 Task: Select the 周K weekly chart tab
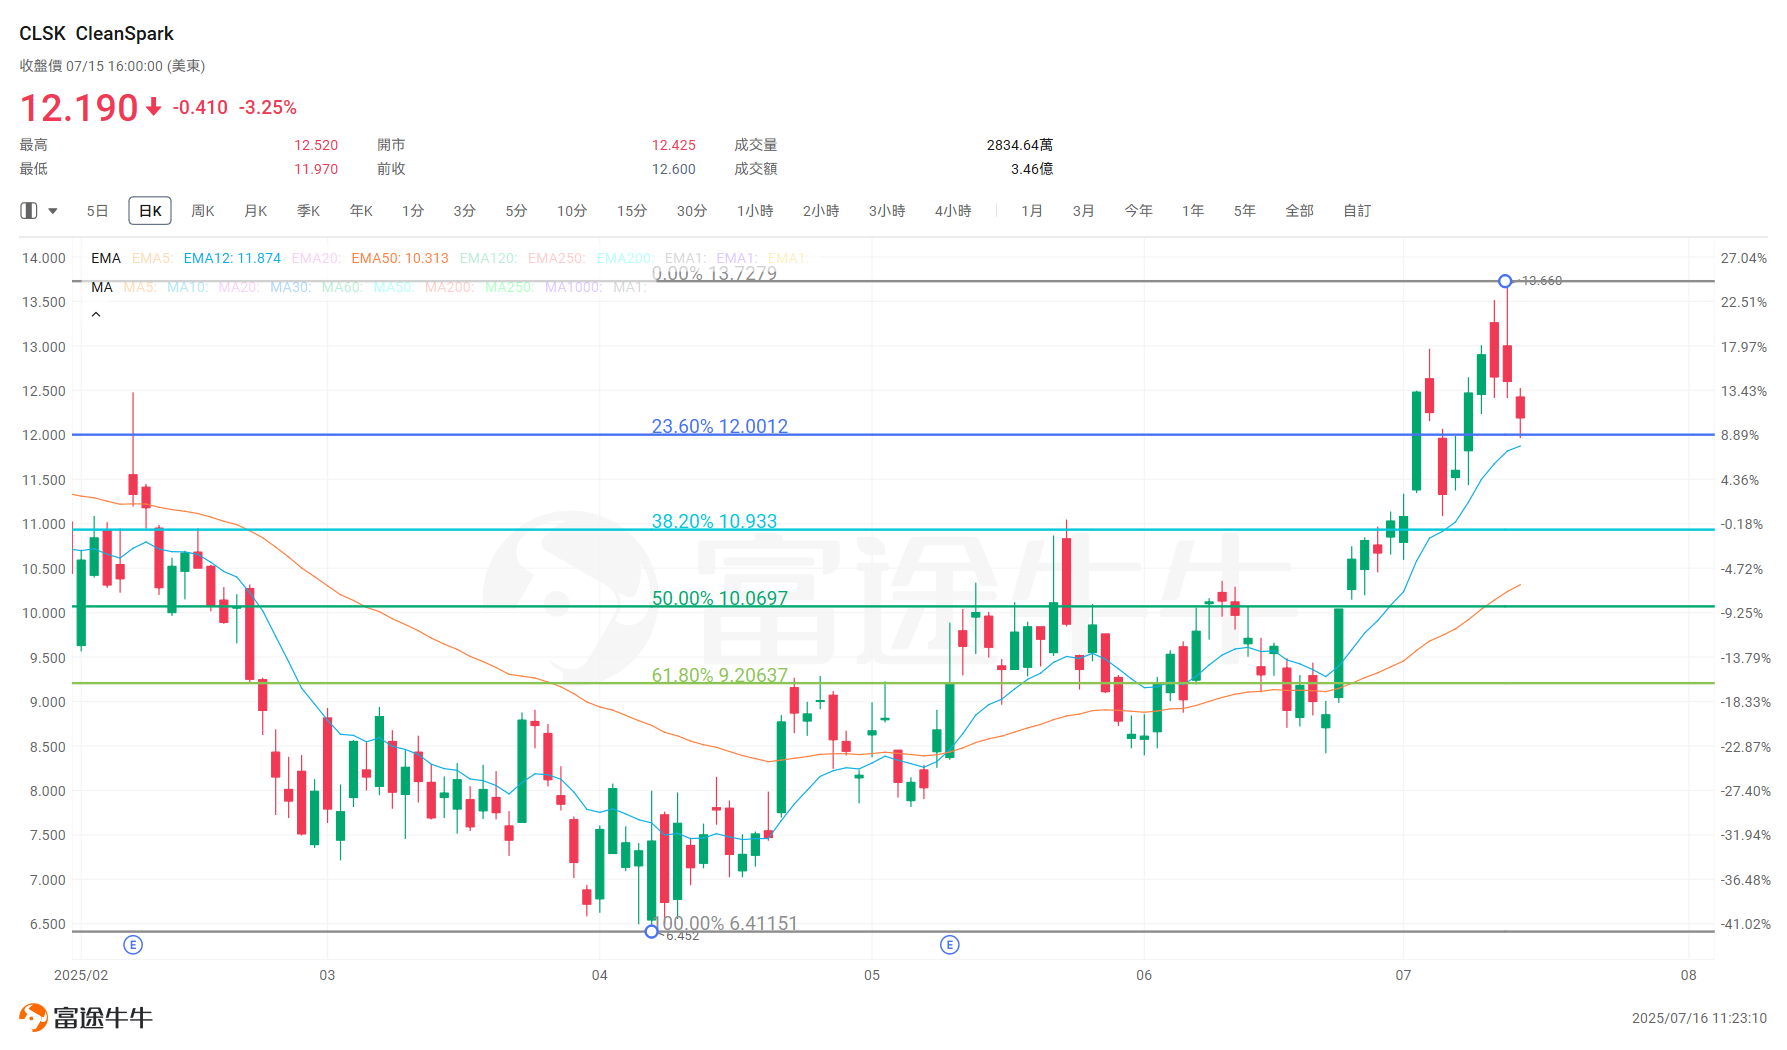(x=202, y=210)
